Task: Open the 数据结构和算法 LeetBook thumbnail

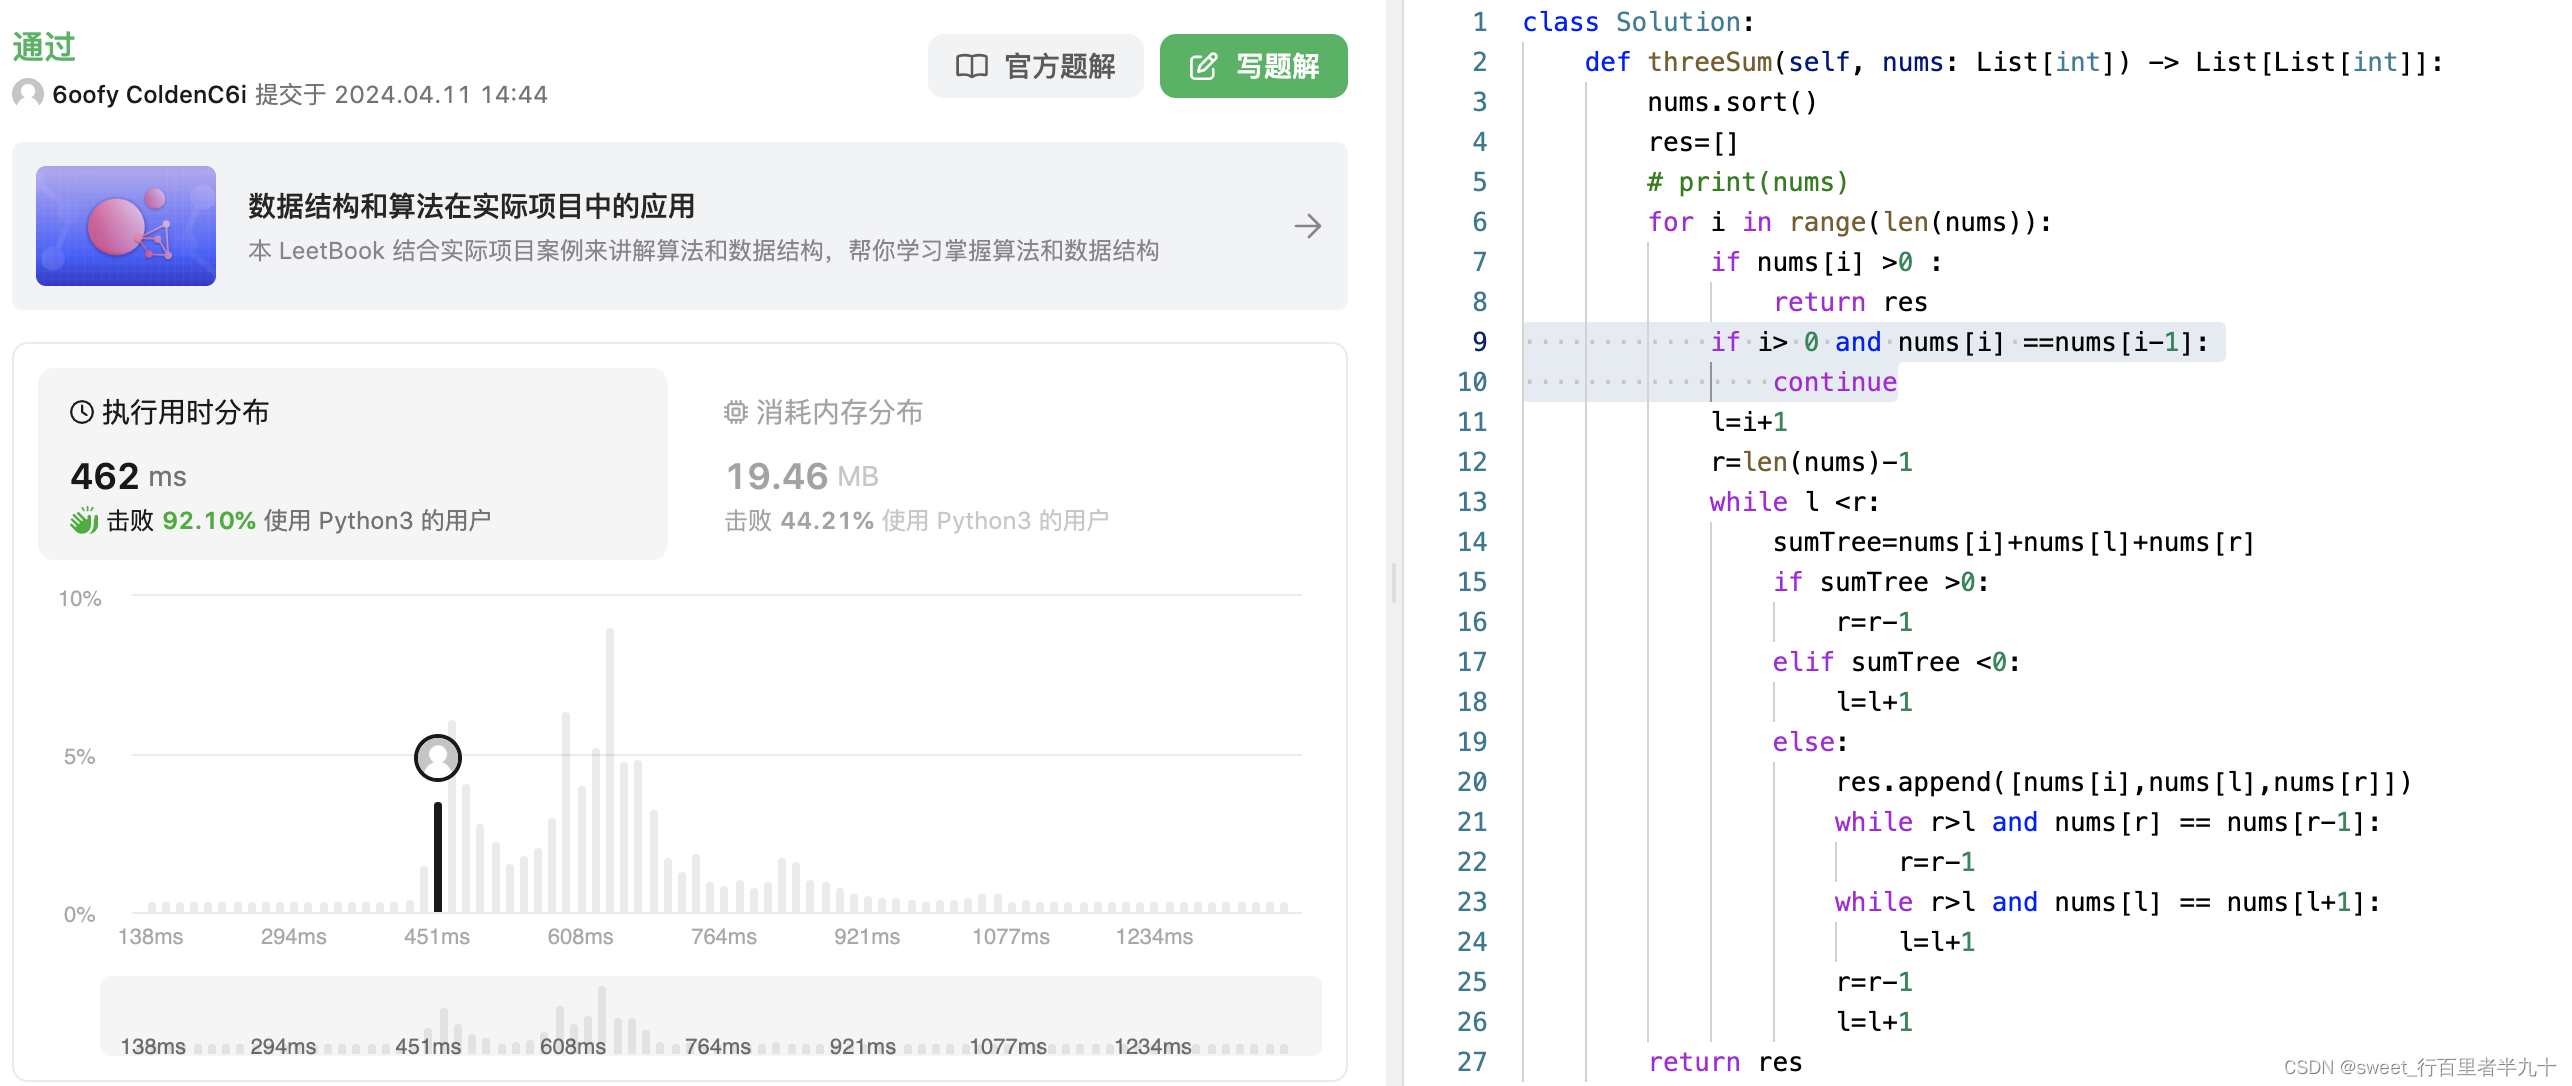Action: 125,226
